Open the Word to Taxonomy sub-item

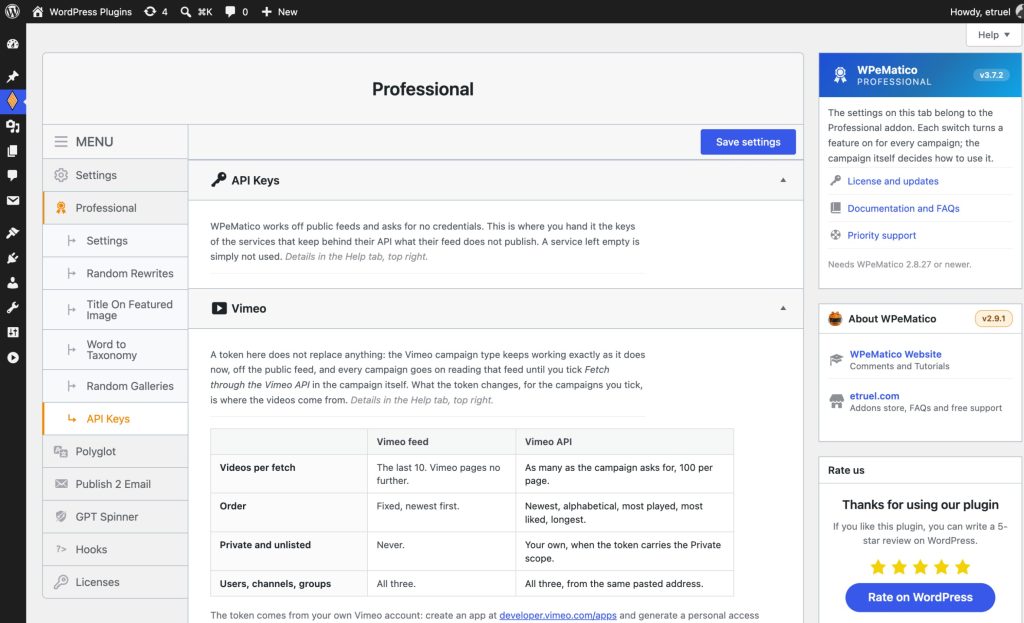(116, 349)
